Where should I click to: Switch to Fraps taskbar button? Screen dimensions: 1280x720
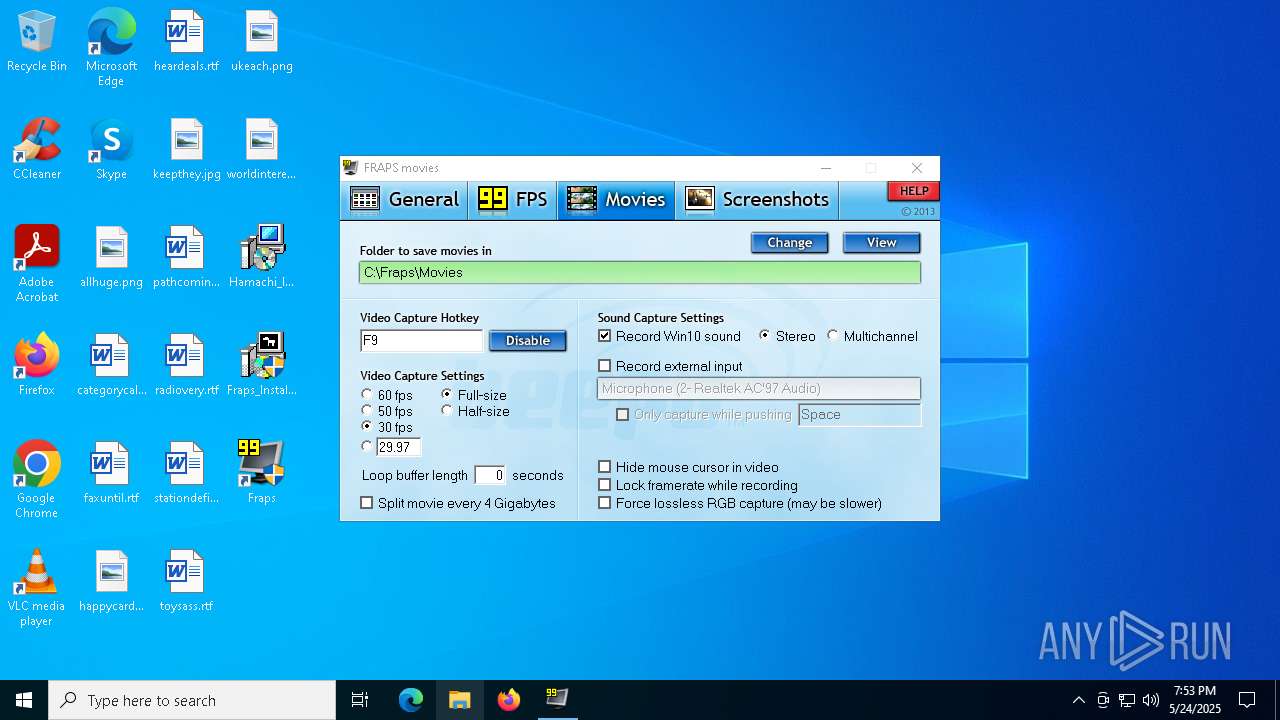coord(557,700)
